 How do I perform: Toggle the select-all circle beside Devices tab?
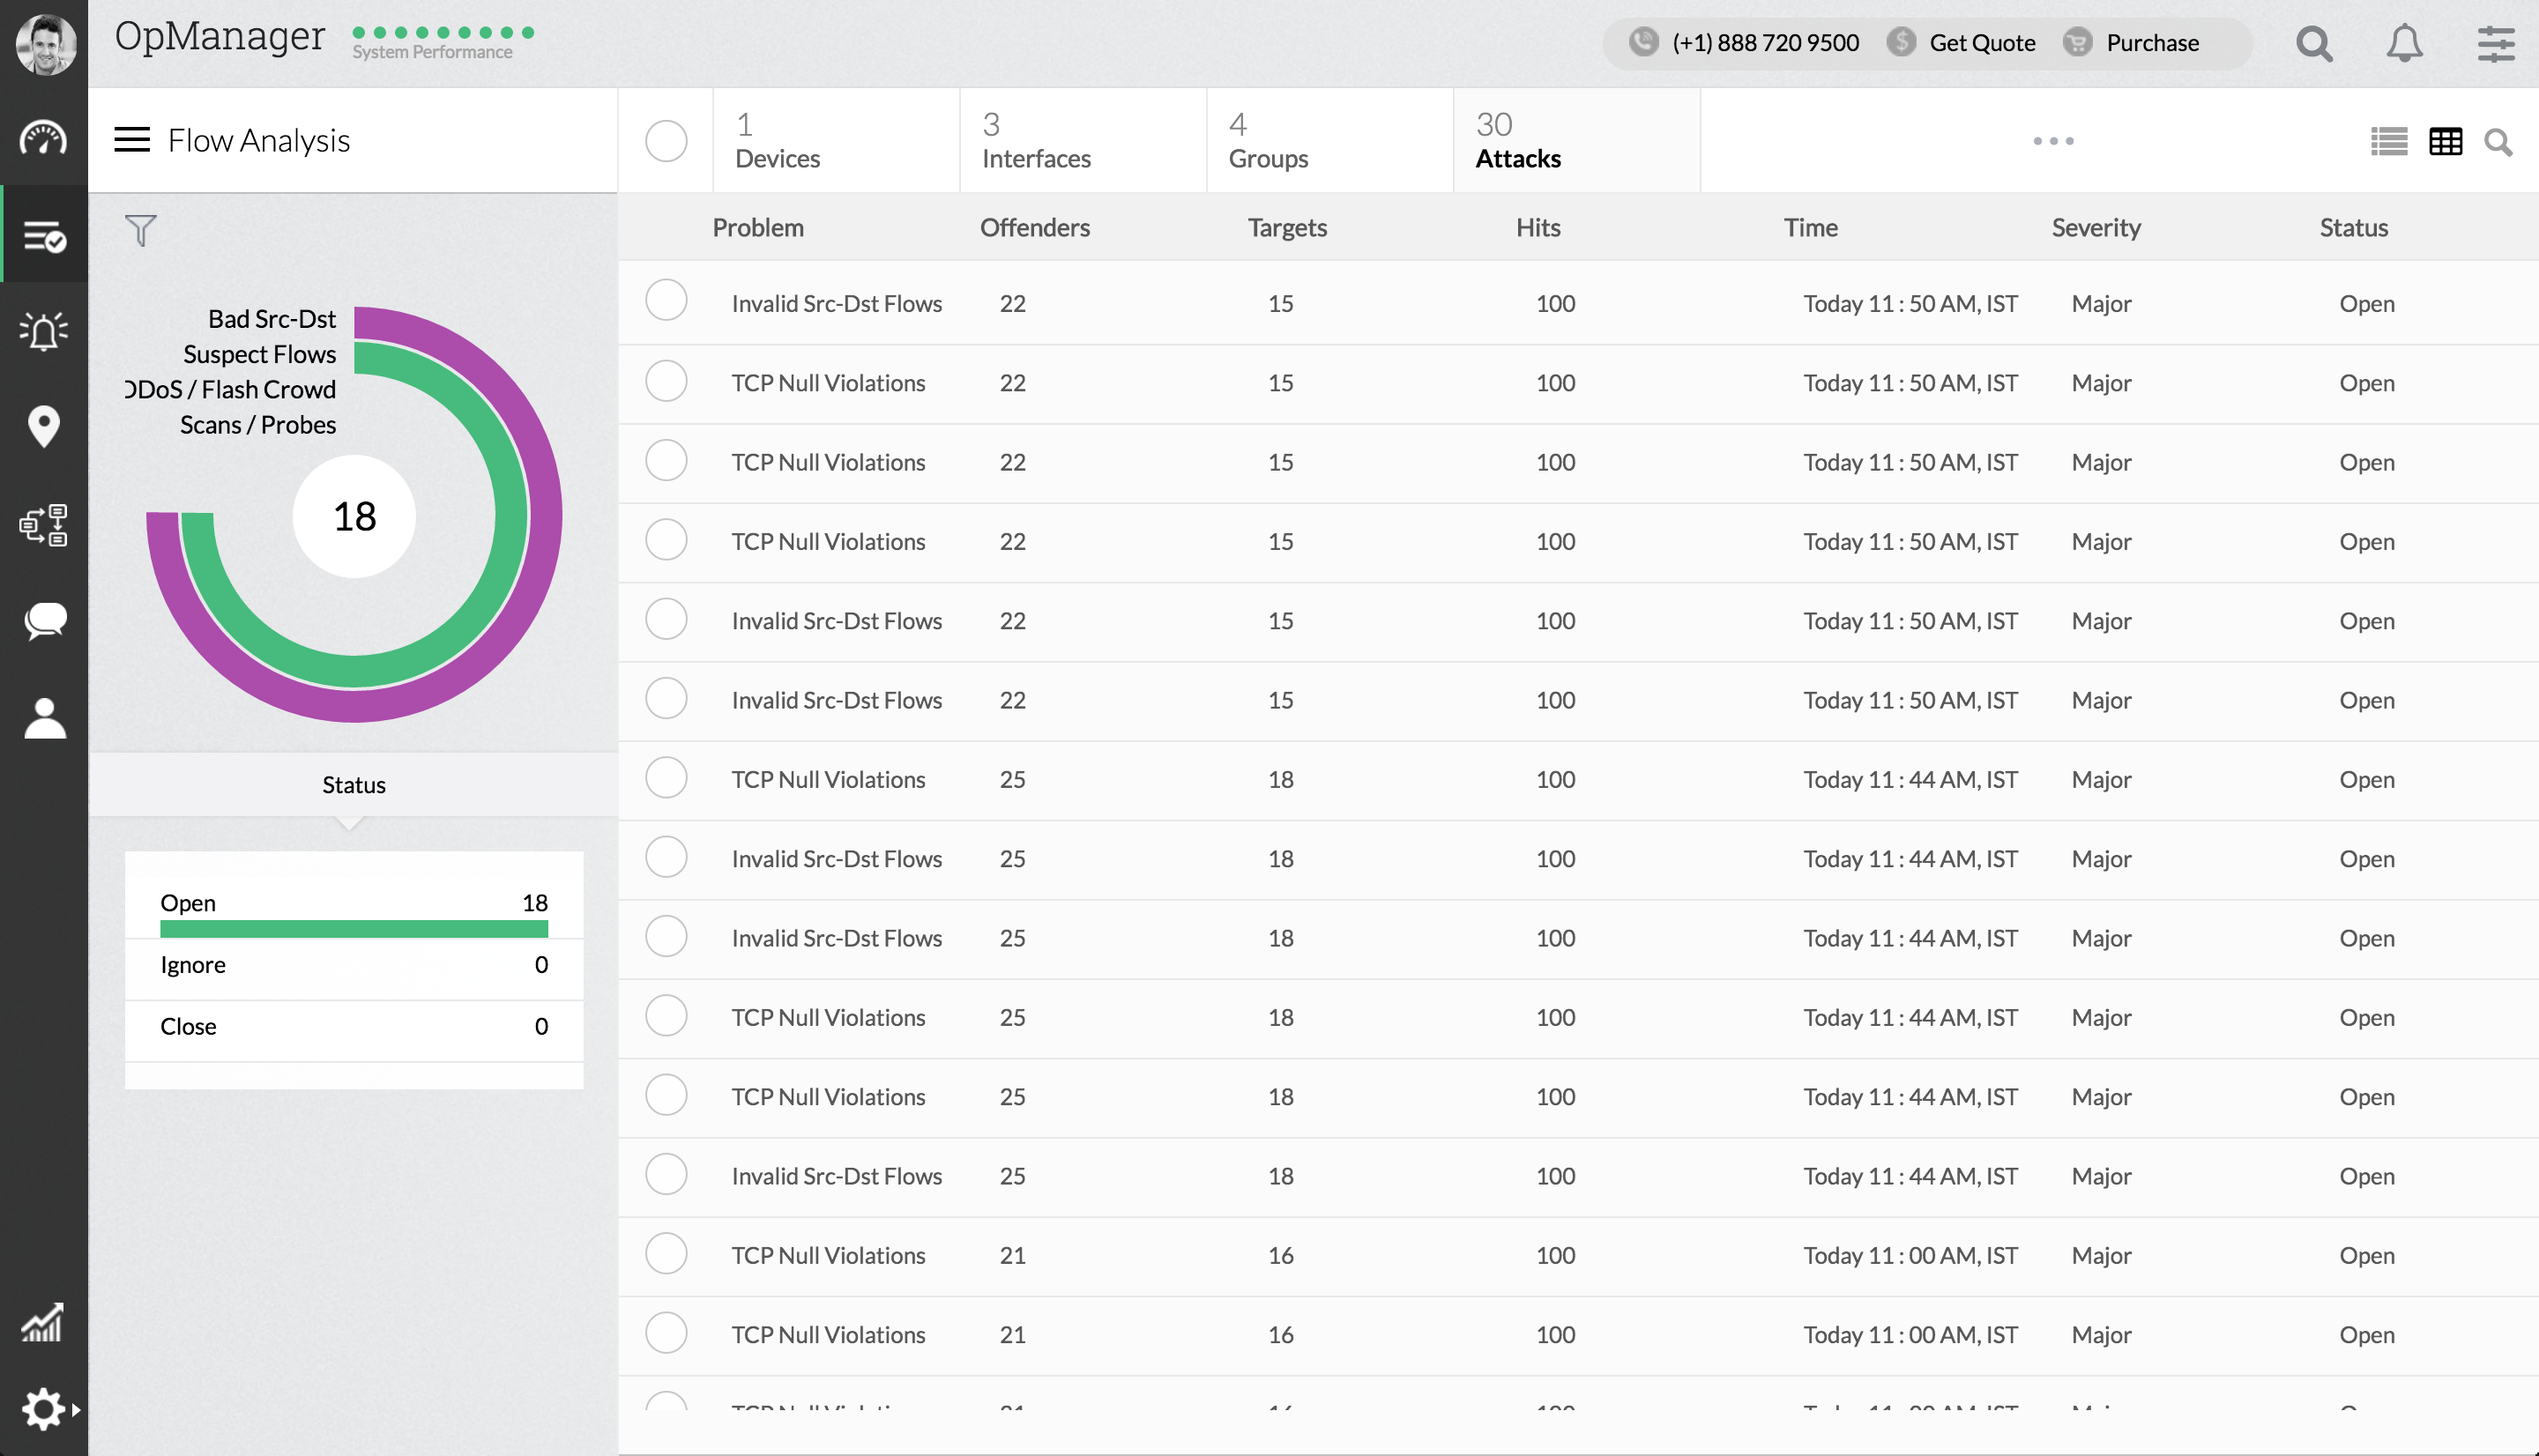[666, 141]
